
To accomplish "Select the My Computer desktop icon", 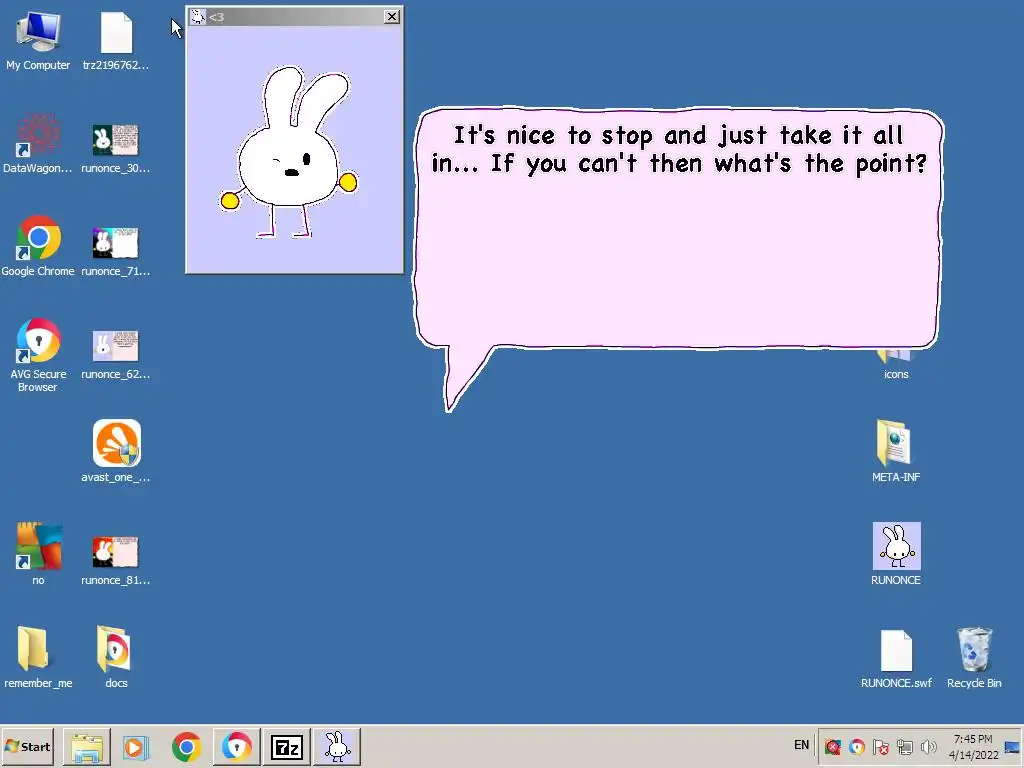I will (x=38, y=41).
